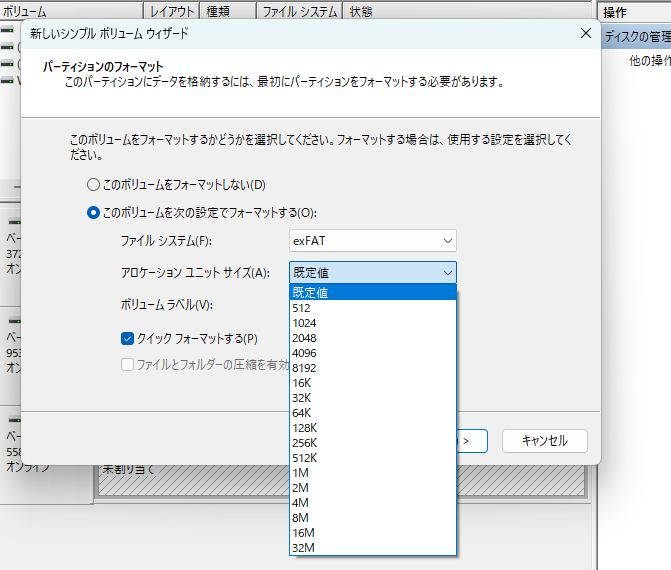The height and width of the screenshot is (570, 671).
Task: Pick 64K allocation unit size
Action: tap(373, 413)
